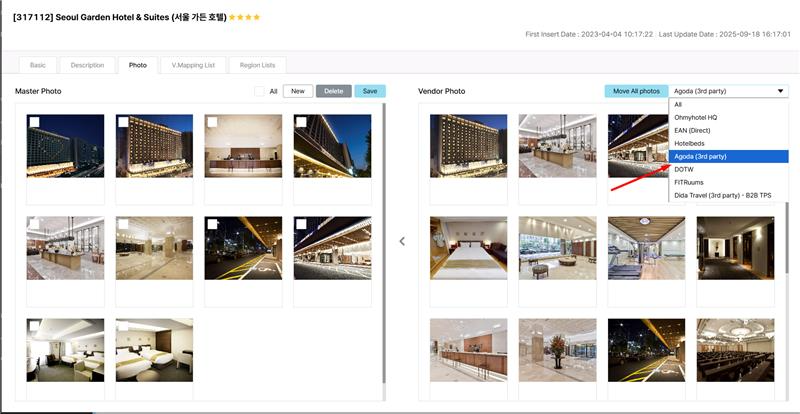The width and height of the screenshot is (800, 414).
Task: Click the Move All photos button
Action: pyautogui.click(x=636, y=91)
